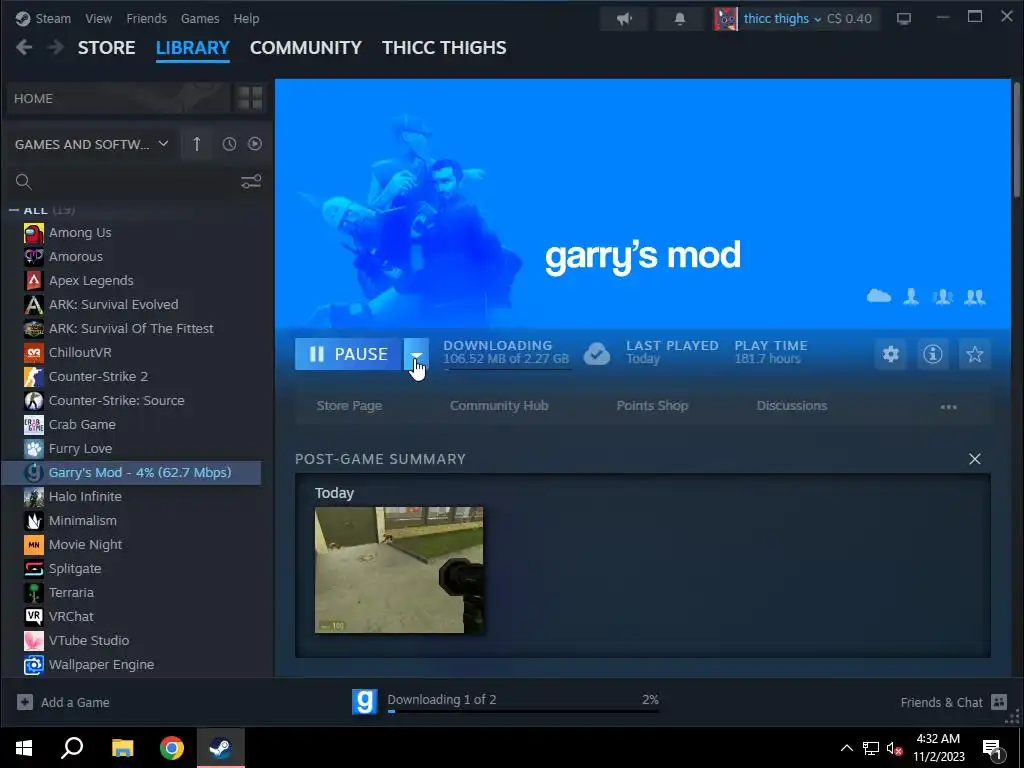Toggle the ready-to-play filter icon
The width and height of the screenshot is (1024, 768).
click(x=255, y=144)
